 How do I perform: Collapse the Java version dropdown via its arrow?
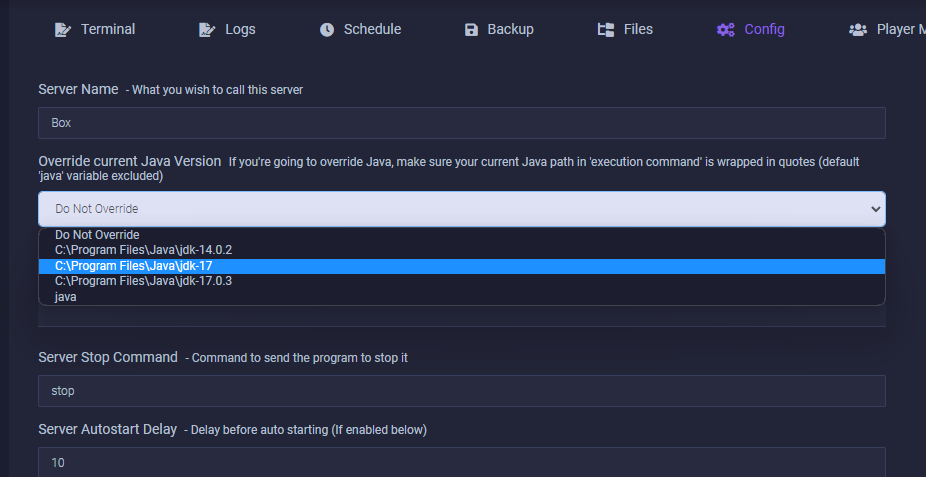click(x=876, y=209)
